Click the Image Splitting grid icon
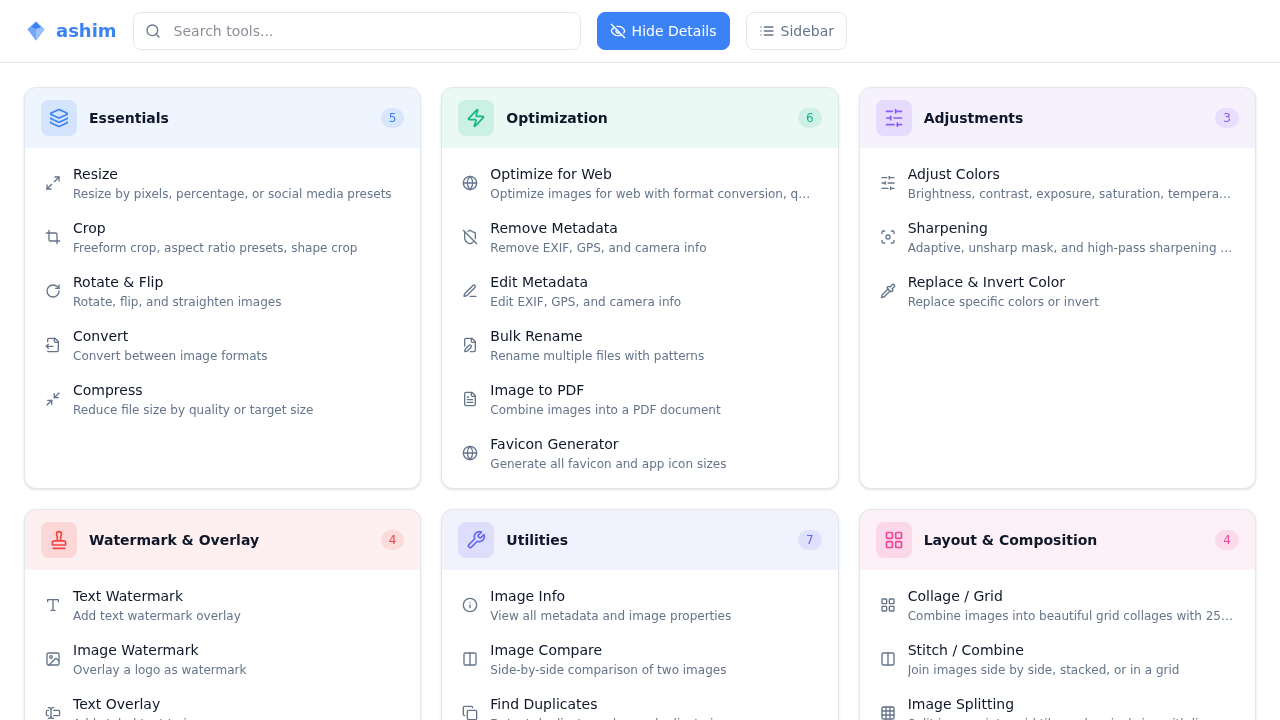1280x720 pixels. (x=888, y=713)
